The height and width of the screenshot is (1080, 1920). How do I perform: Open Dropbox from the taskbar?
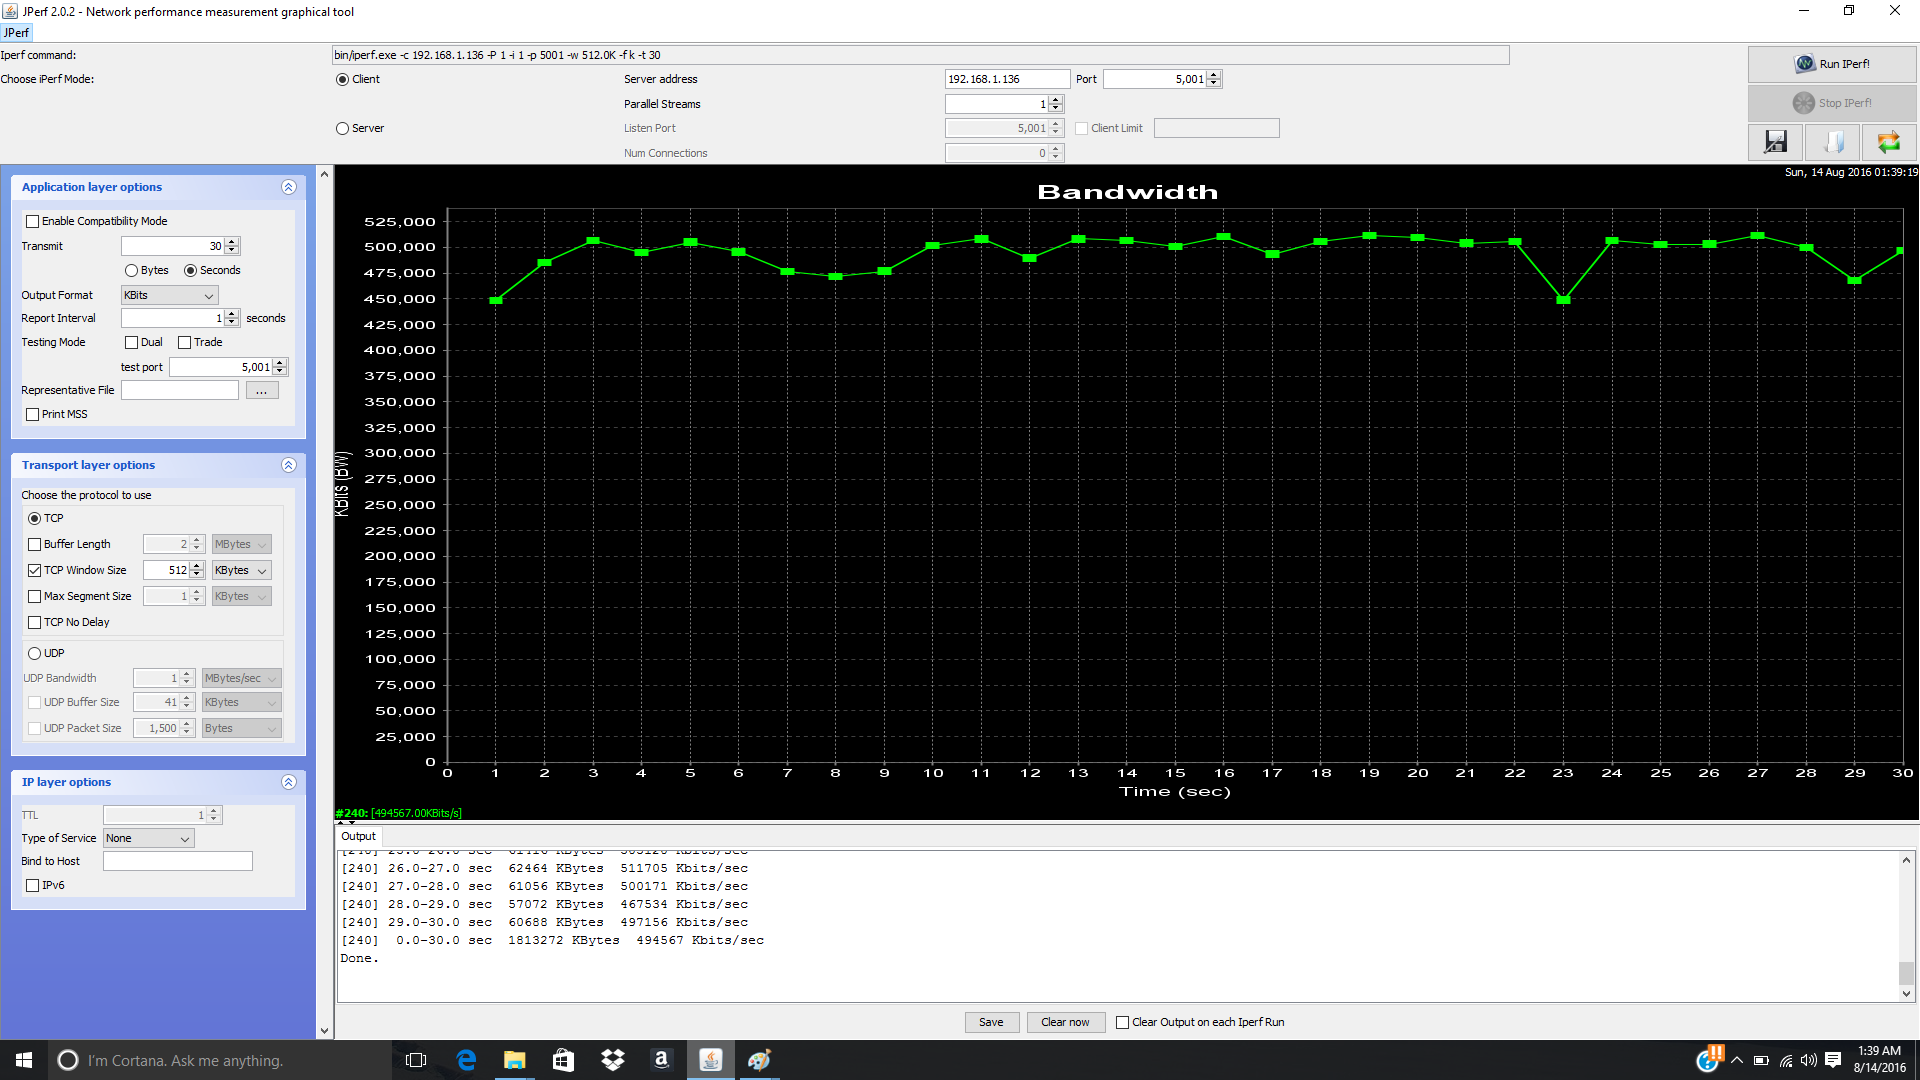pyautogui.click(x=612, y=1060)
